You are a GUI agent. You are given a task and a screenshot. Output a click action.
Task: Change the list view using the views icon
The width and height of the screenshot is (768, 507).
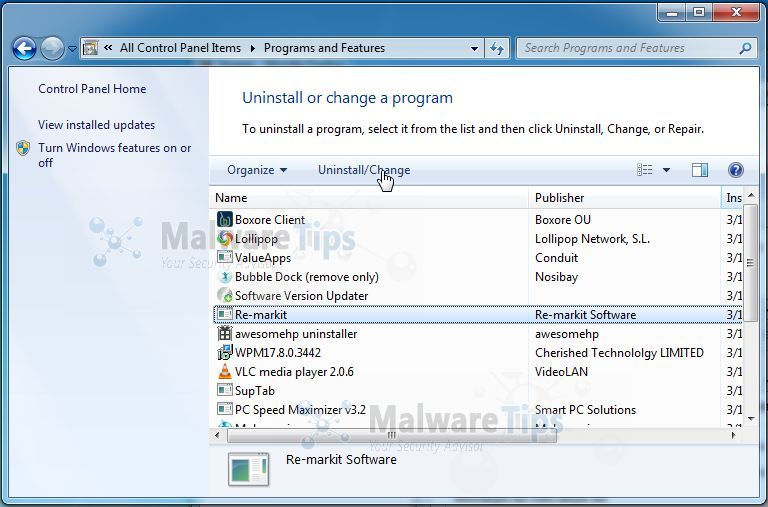tap(644, 170)
